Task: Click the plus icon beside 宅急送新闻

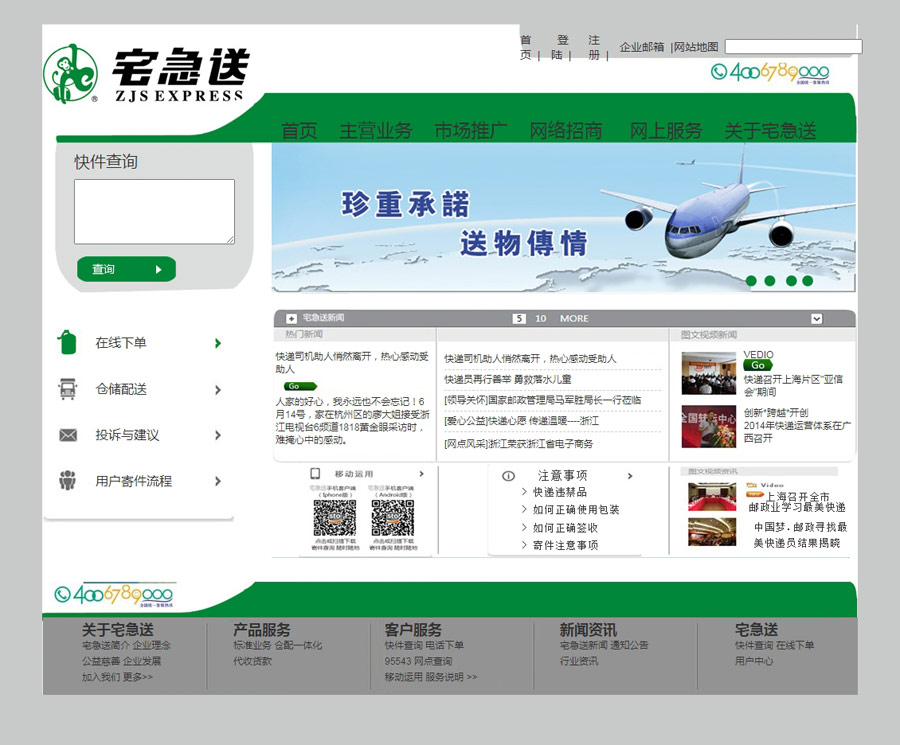Action: coord(292,318)
